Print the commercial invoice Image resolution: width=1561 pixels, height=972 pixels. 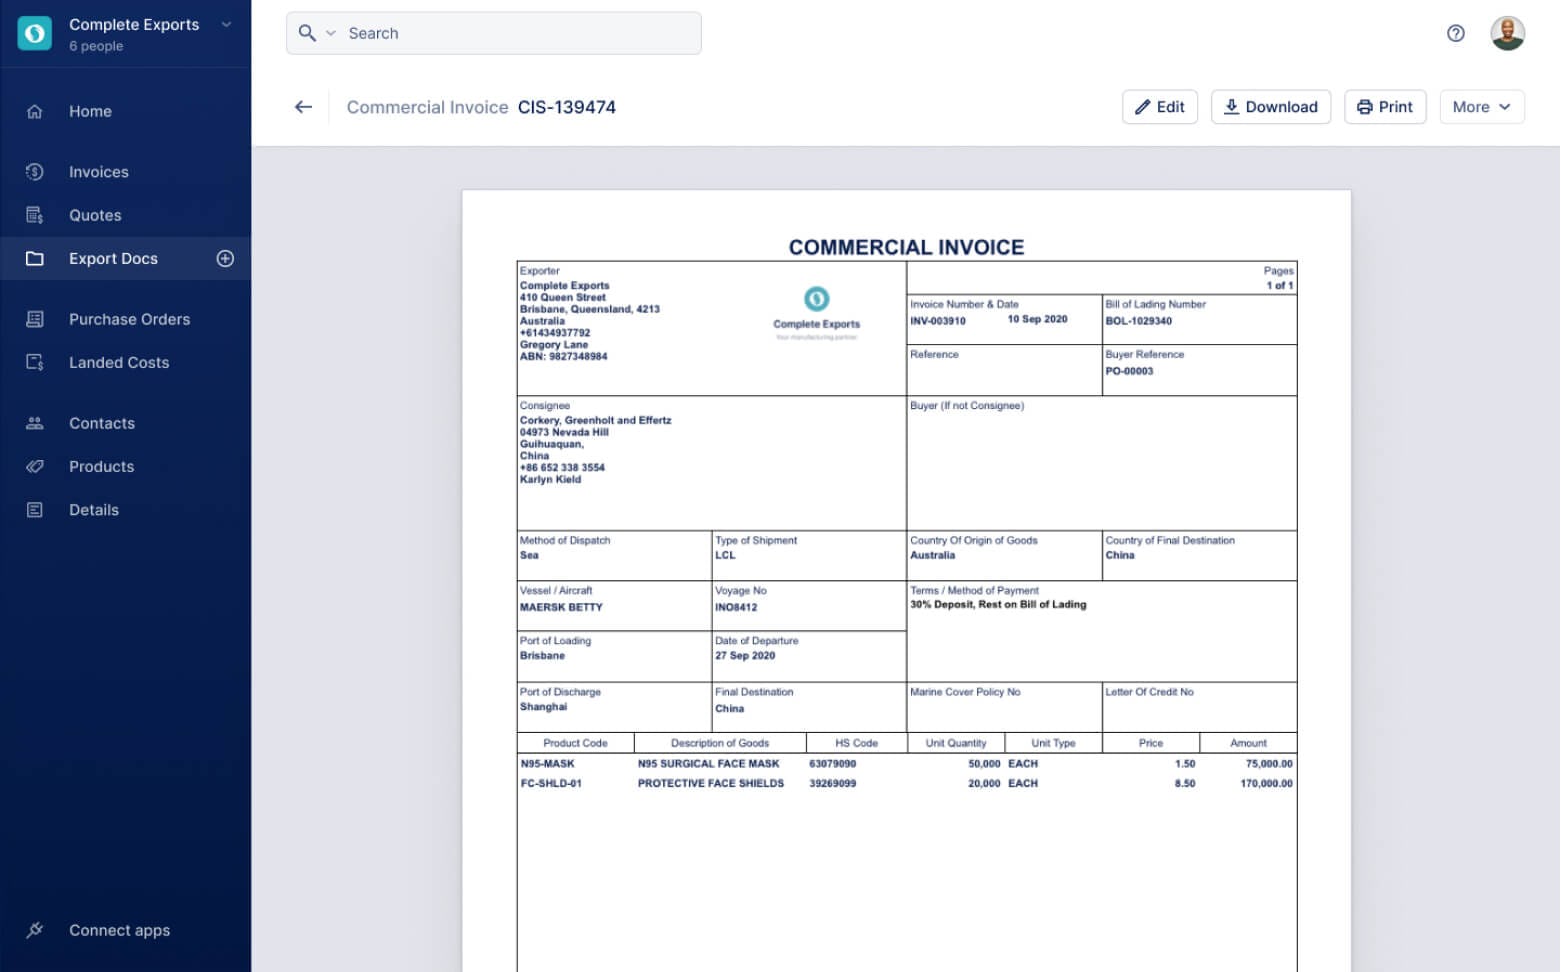tap(1385, 107)
